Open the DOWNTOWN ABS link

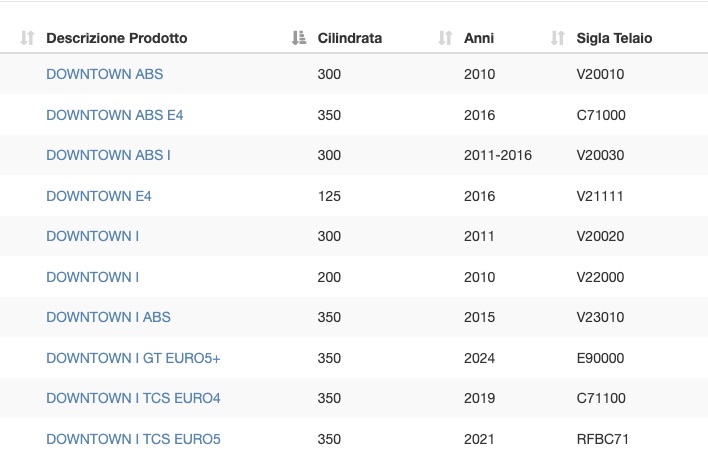(x=105, y=74)
